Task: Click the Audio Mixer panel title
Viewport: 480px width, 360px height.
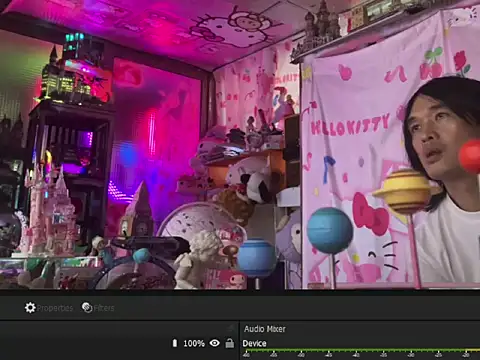Action: coord(265,329)
